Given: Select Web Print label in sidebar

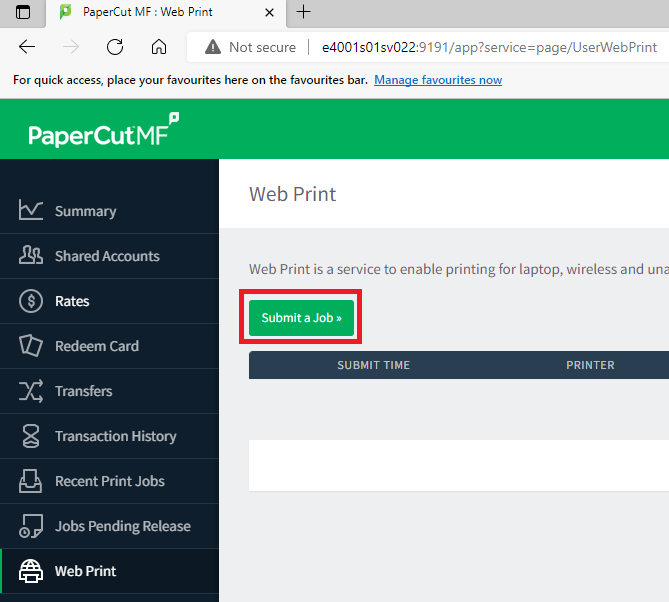Looking at the screenshot, I should click(85, 571).
